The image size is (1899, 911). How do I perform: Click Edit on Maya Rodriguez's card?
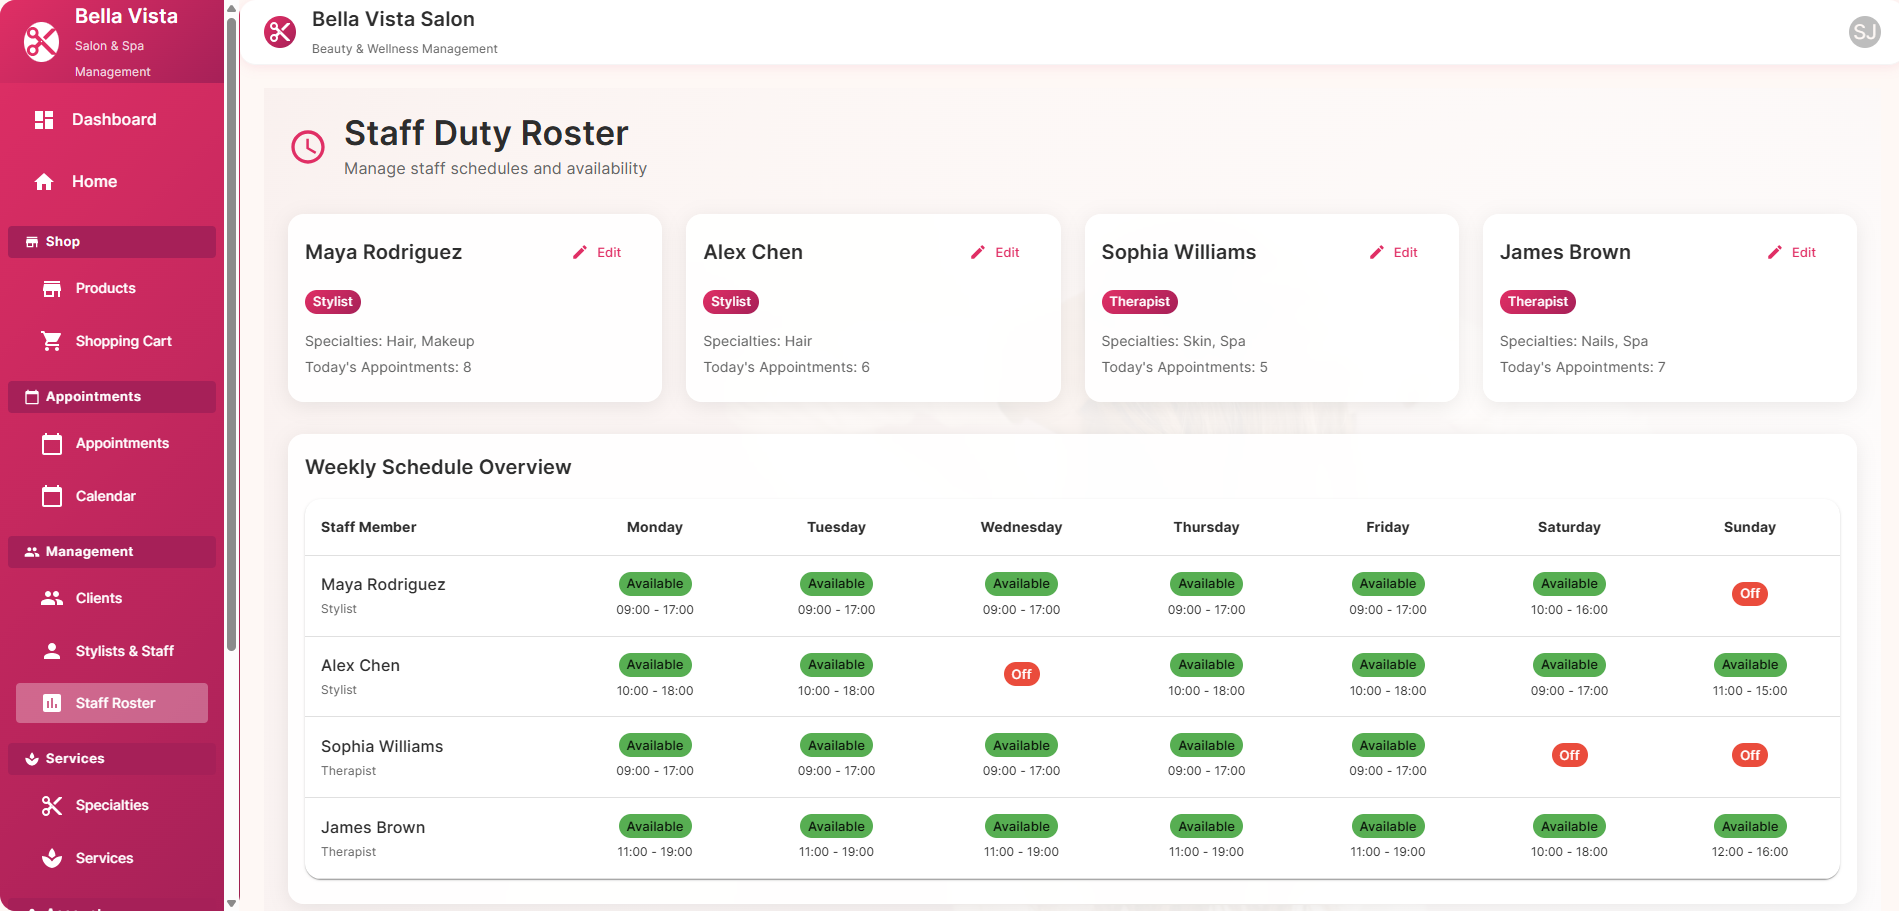[x=598, y=252]
